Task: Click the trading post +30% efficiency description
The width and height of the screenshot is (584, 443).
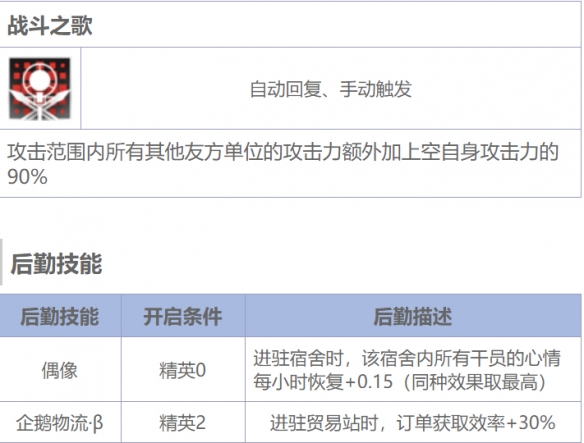Action: point(413,423)
